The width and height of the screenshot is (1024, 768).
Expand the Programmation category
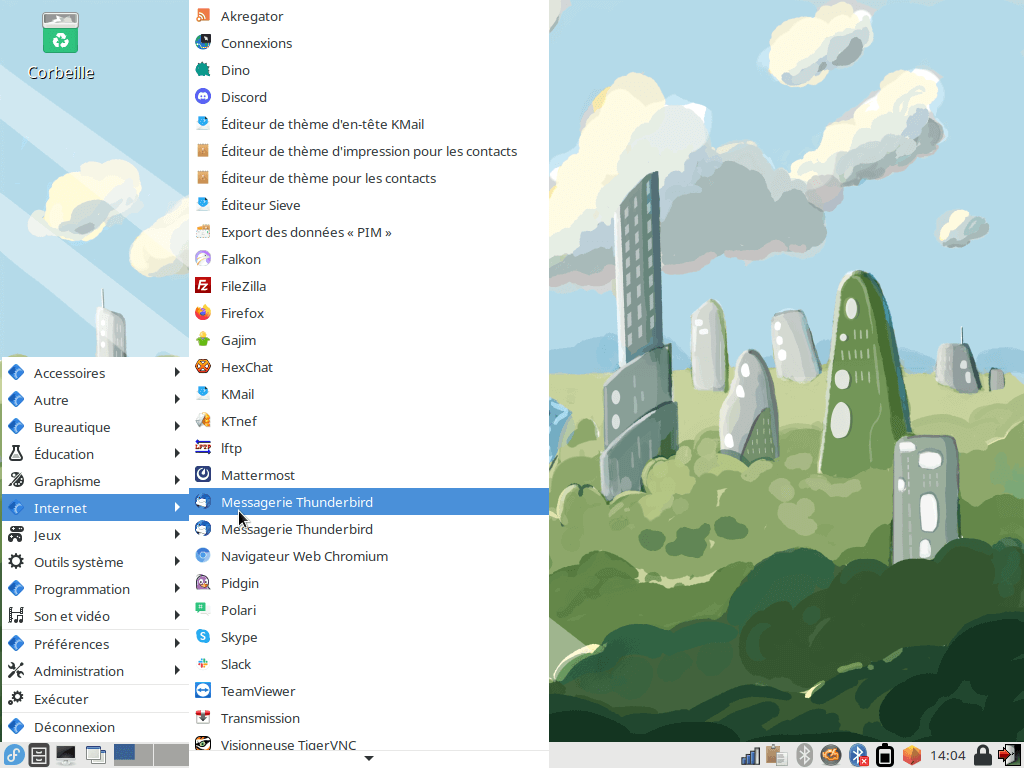point(95,589)
